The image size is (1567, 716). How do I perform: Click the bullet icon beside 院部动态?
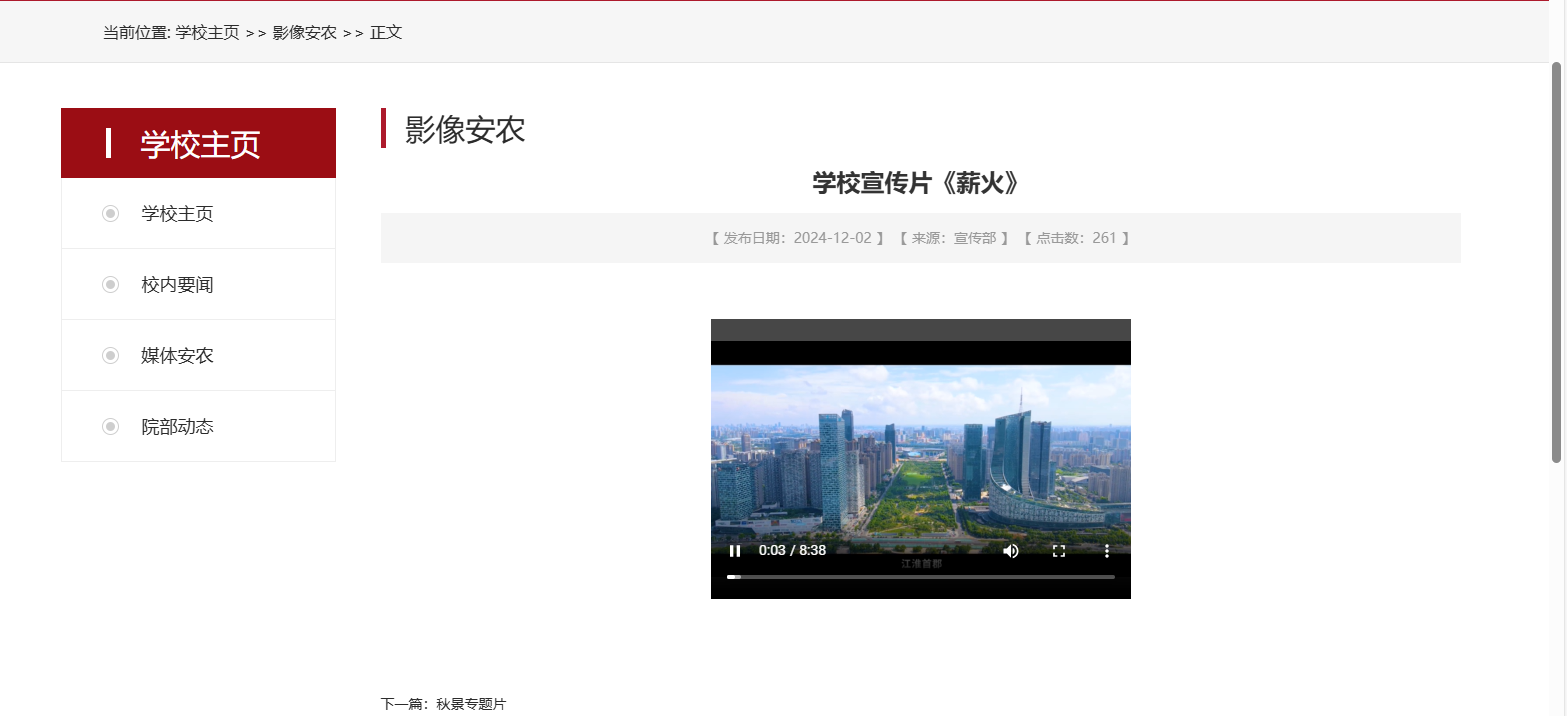(x=110, y=426)
